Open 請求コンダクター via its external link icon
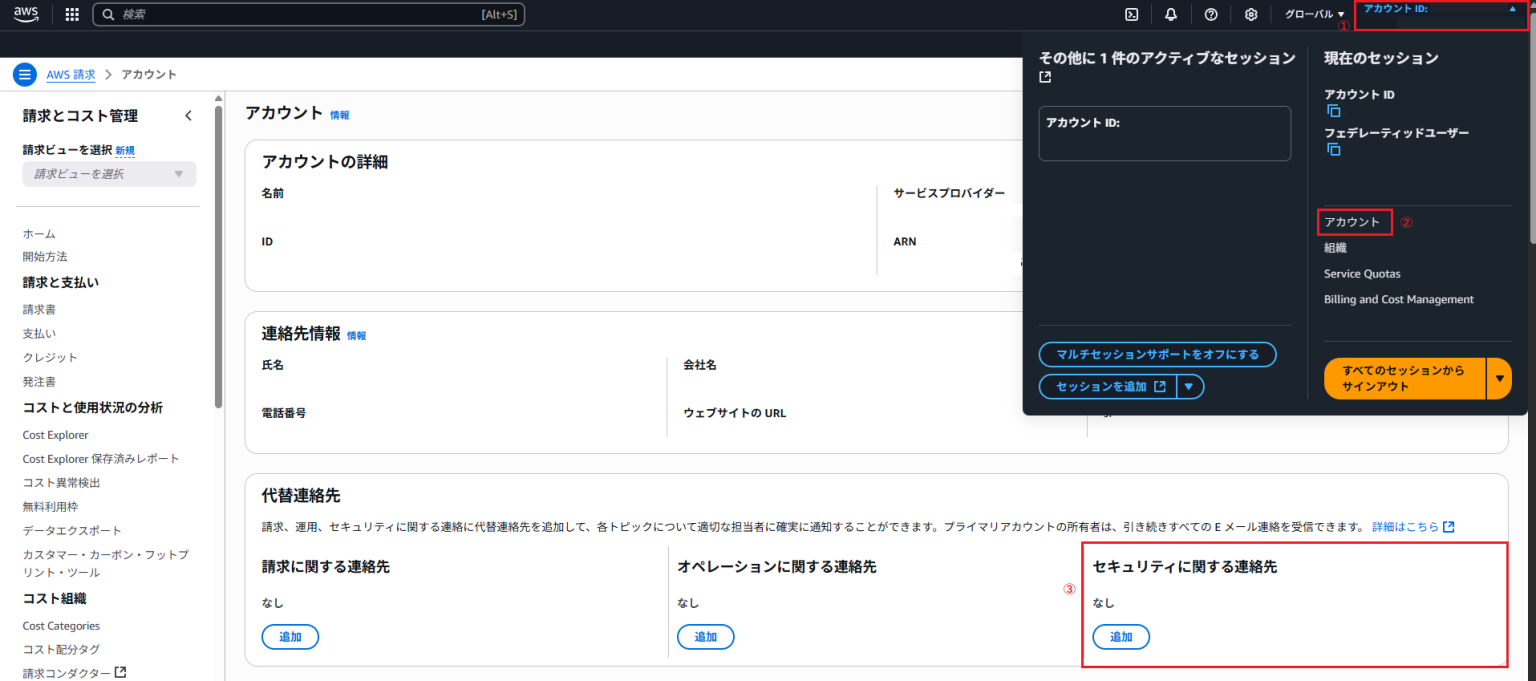Screen dimensions: 1536x681 tap(120, 672)
